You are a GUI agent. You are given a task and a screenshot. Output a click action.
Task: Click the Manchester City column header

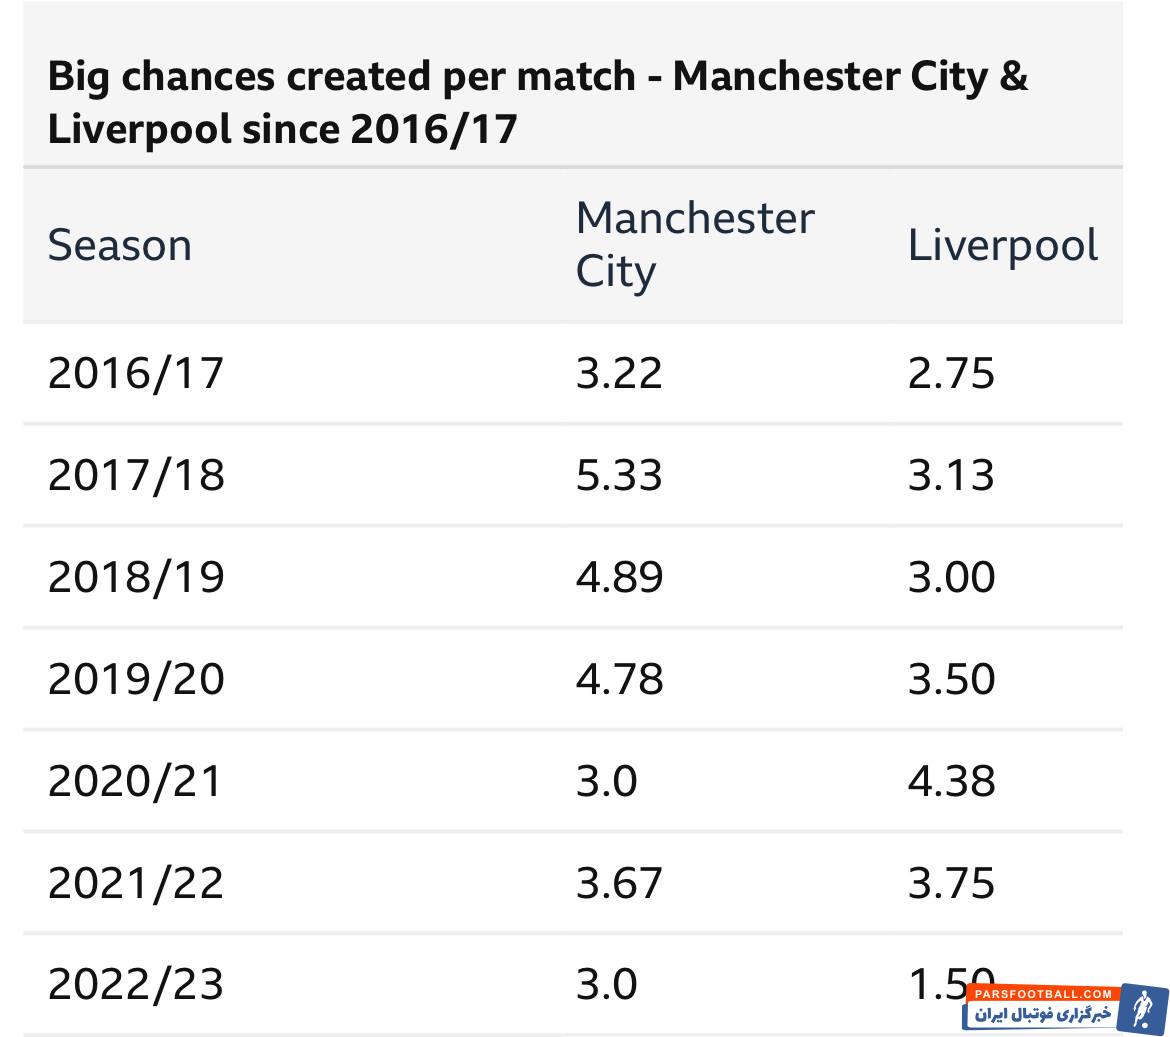point(694,245)
